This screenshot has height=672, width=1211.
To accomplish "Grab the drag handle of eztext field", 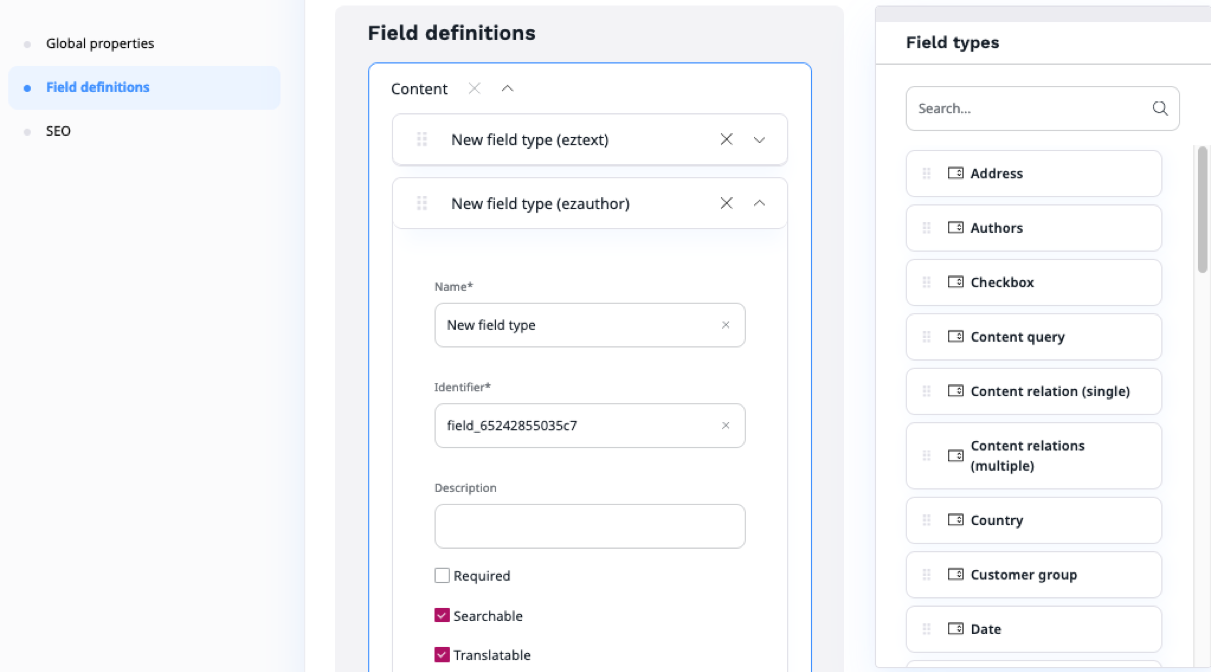I will [x=422, y=140].
